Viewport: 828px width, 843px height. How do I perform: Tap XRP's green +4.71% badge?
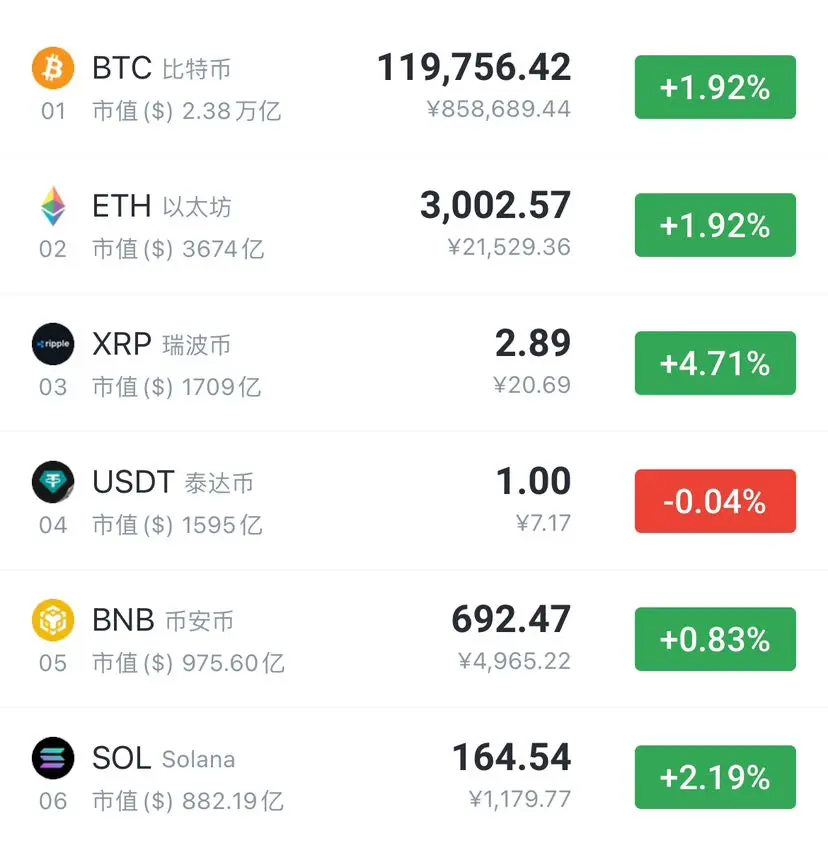[x=715, y=363]
